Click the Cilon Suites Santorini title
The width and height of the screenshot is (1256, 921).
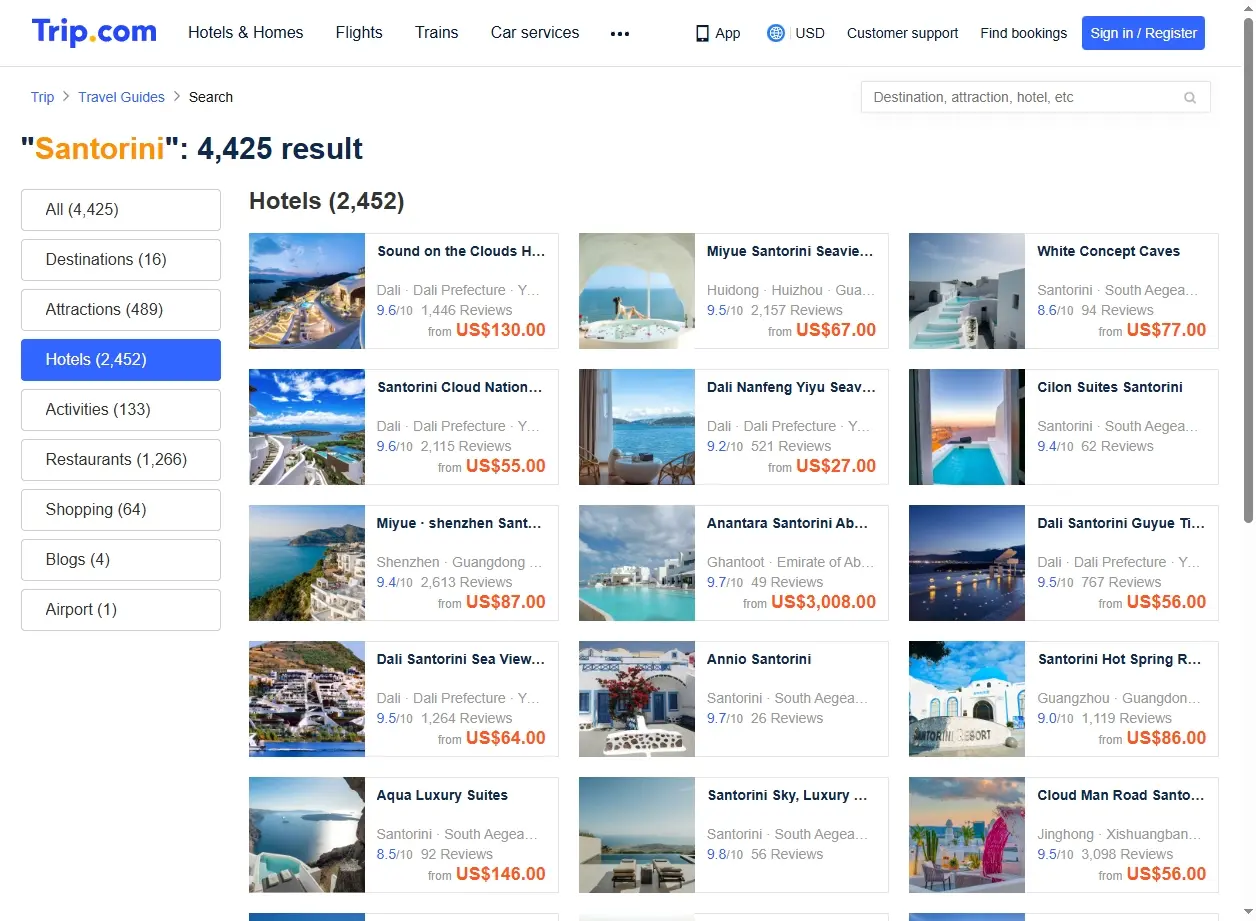pos(1110,387)
